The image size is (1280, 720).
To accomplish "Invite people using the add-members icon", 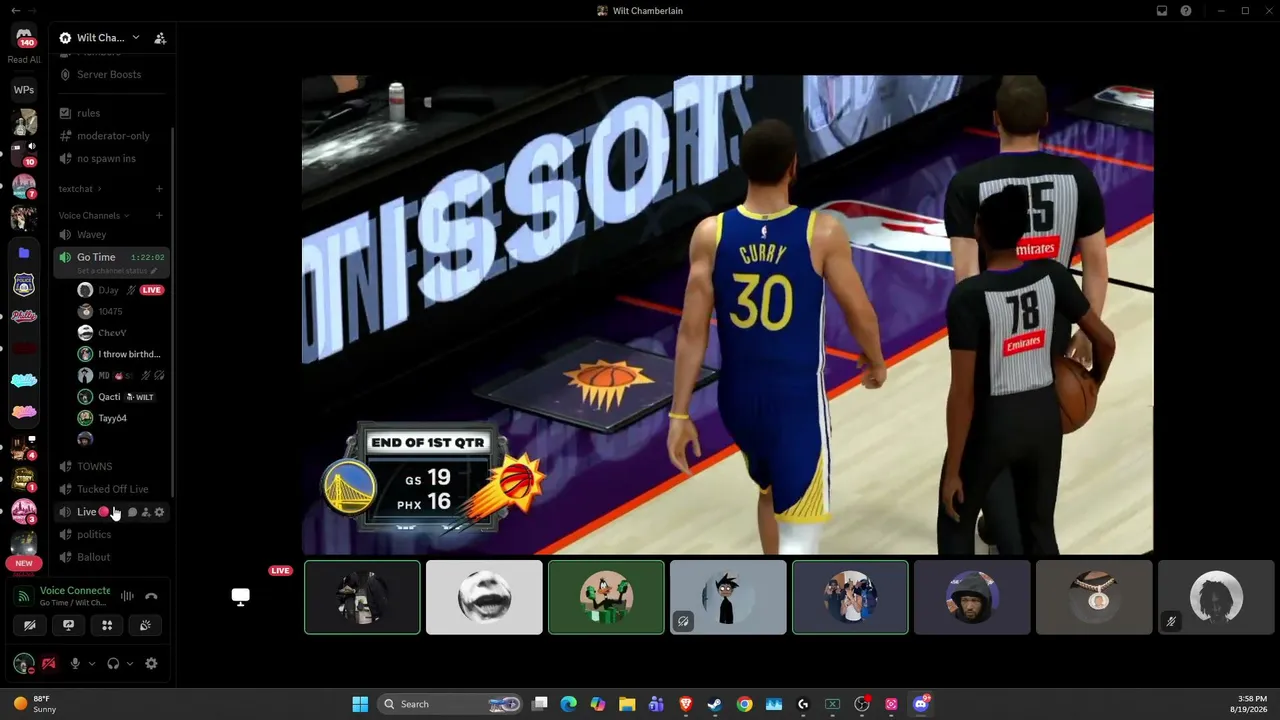I will pos(160,38).
